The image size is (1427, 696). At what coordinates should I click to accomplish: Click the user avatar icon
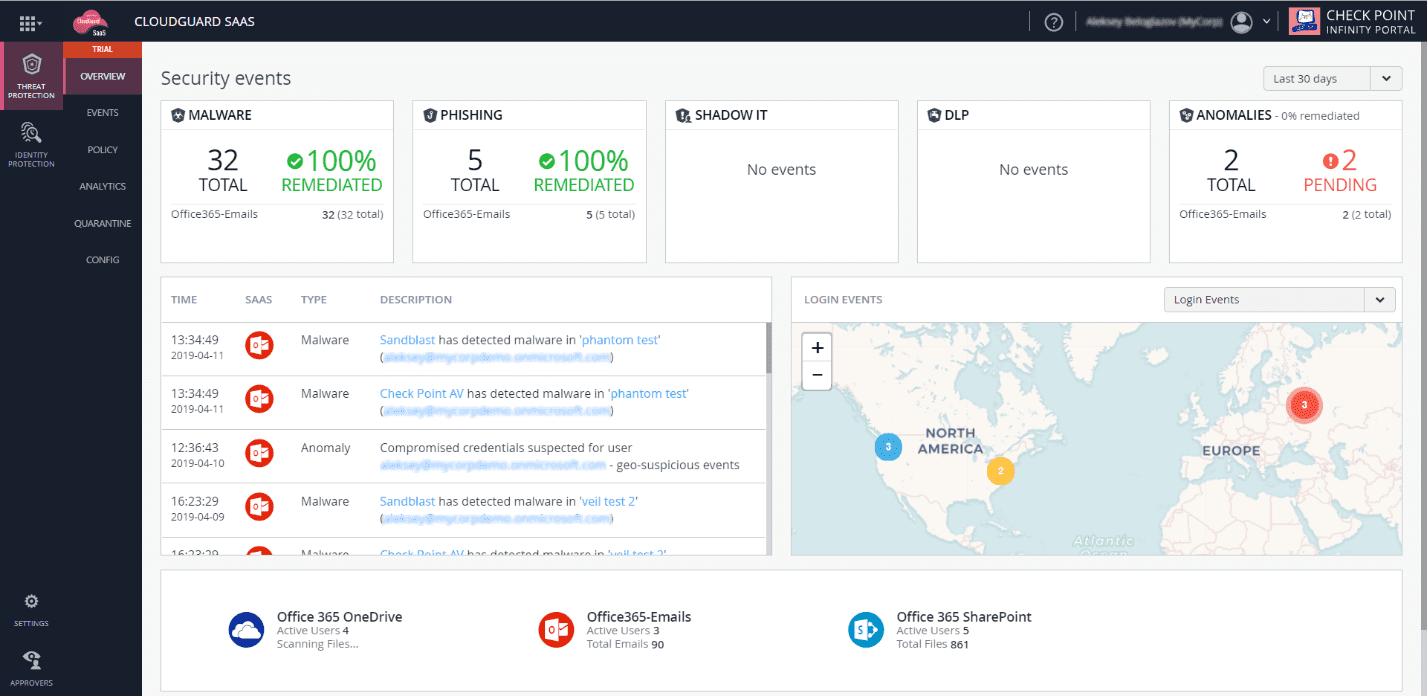tap(1242, 22)
